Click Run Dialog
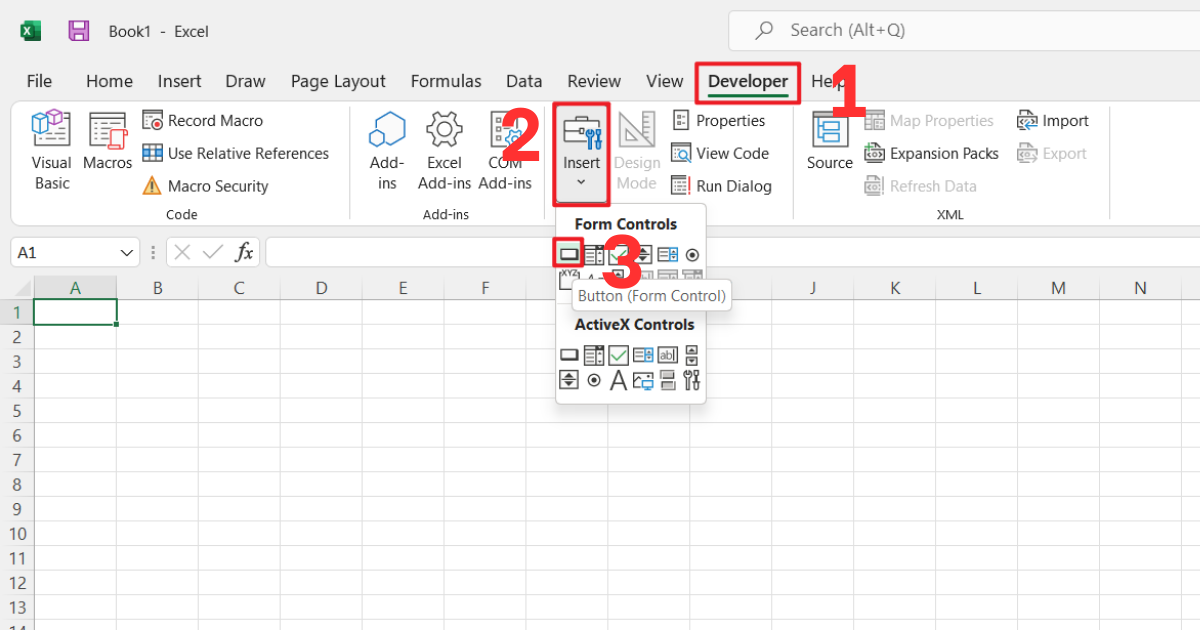The width and height of the screenshot is (1200, 630). pos(721,186)
